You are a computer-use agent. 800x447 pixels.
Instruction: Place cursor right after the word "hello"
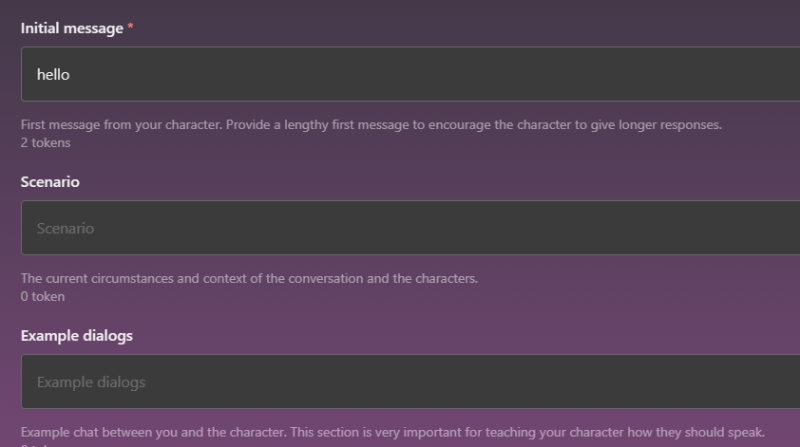tap(71, 74)
